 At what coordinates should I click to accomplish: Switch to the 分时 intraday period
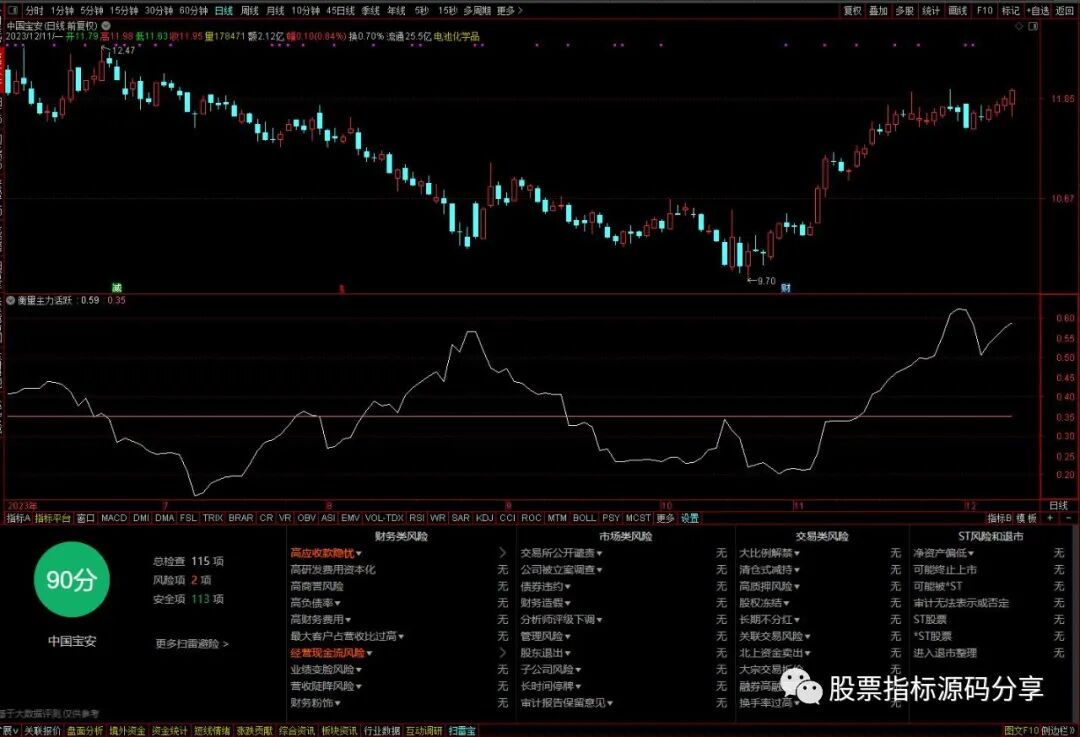point(34,10)
